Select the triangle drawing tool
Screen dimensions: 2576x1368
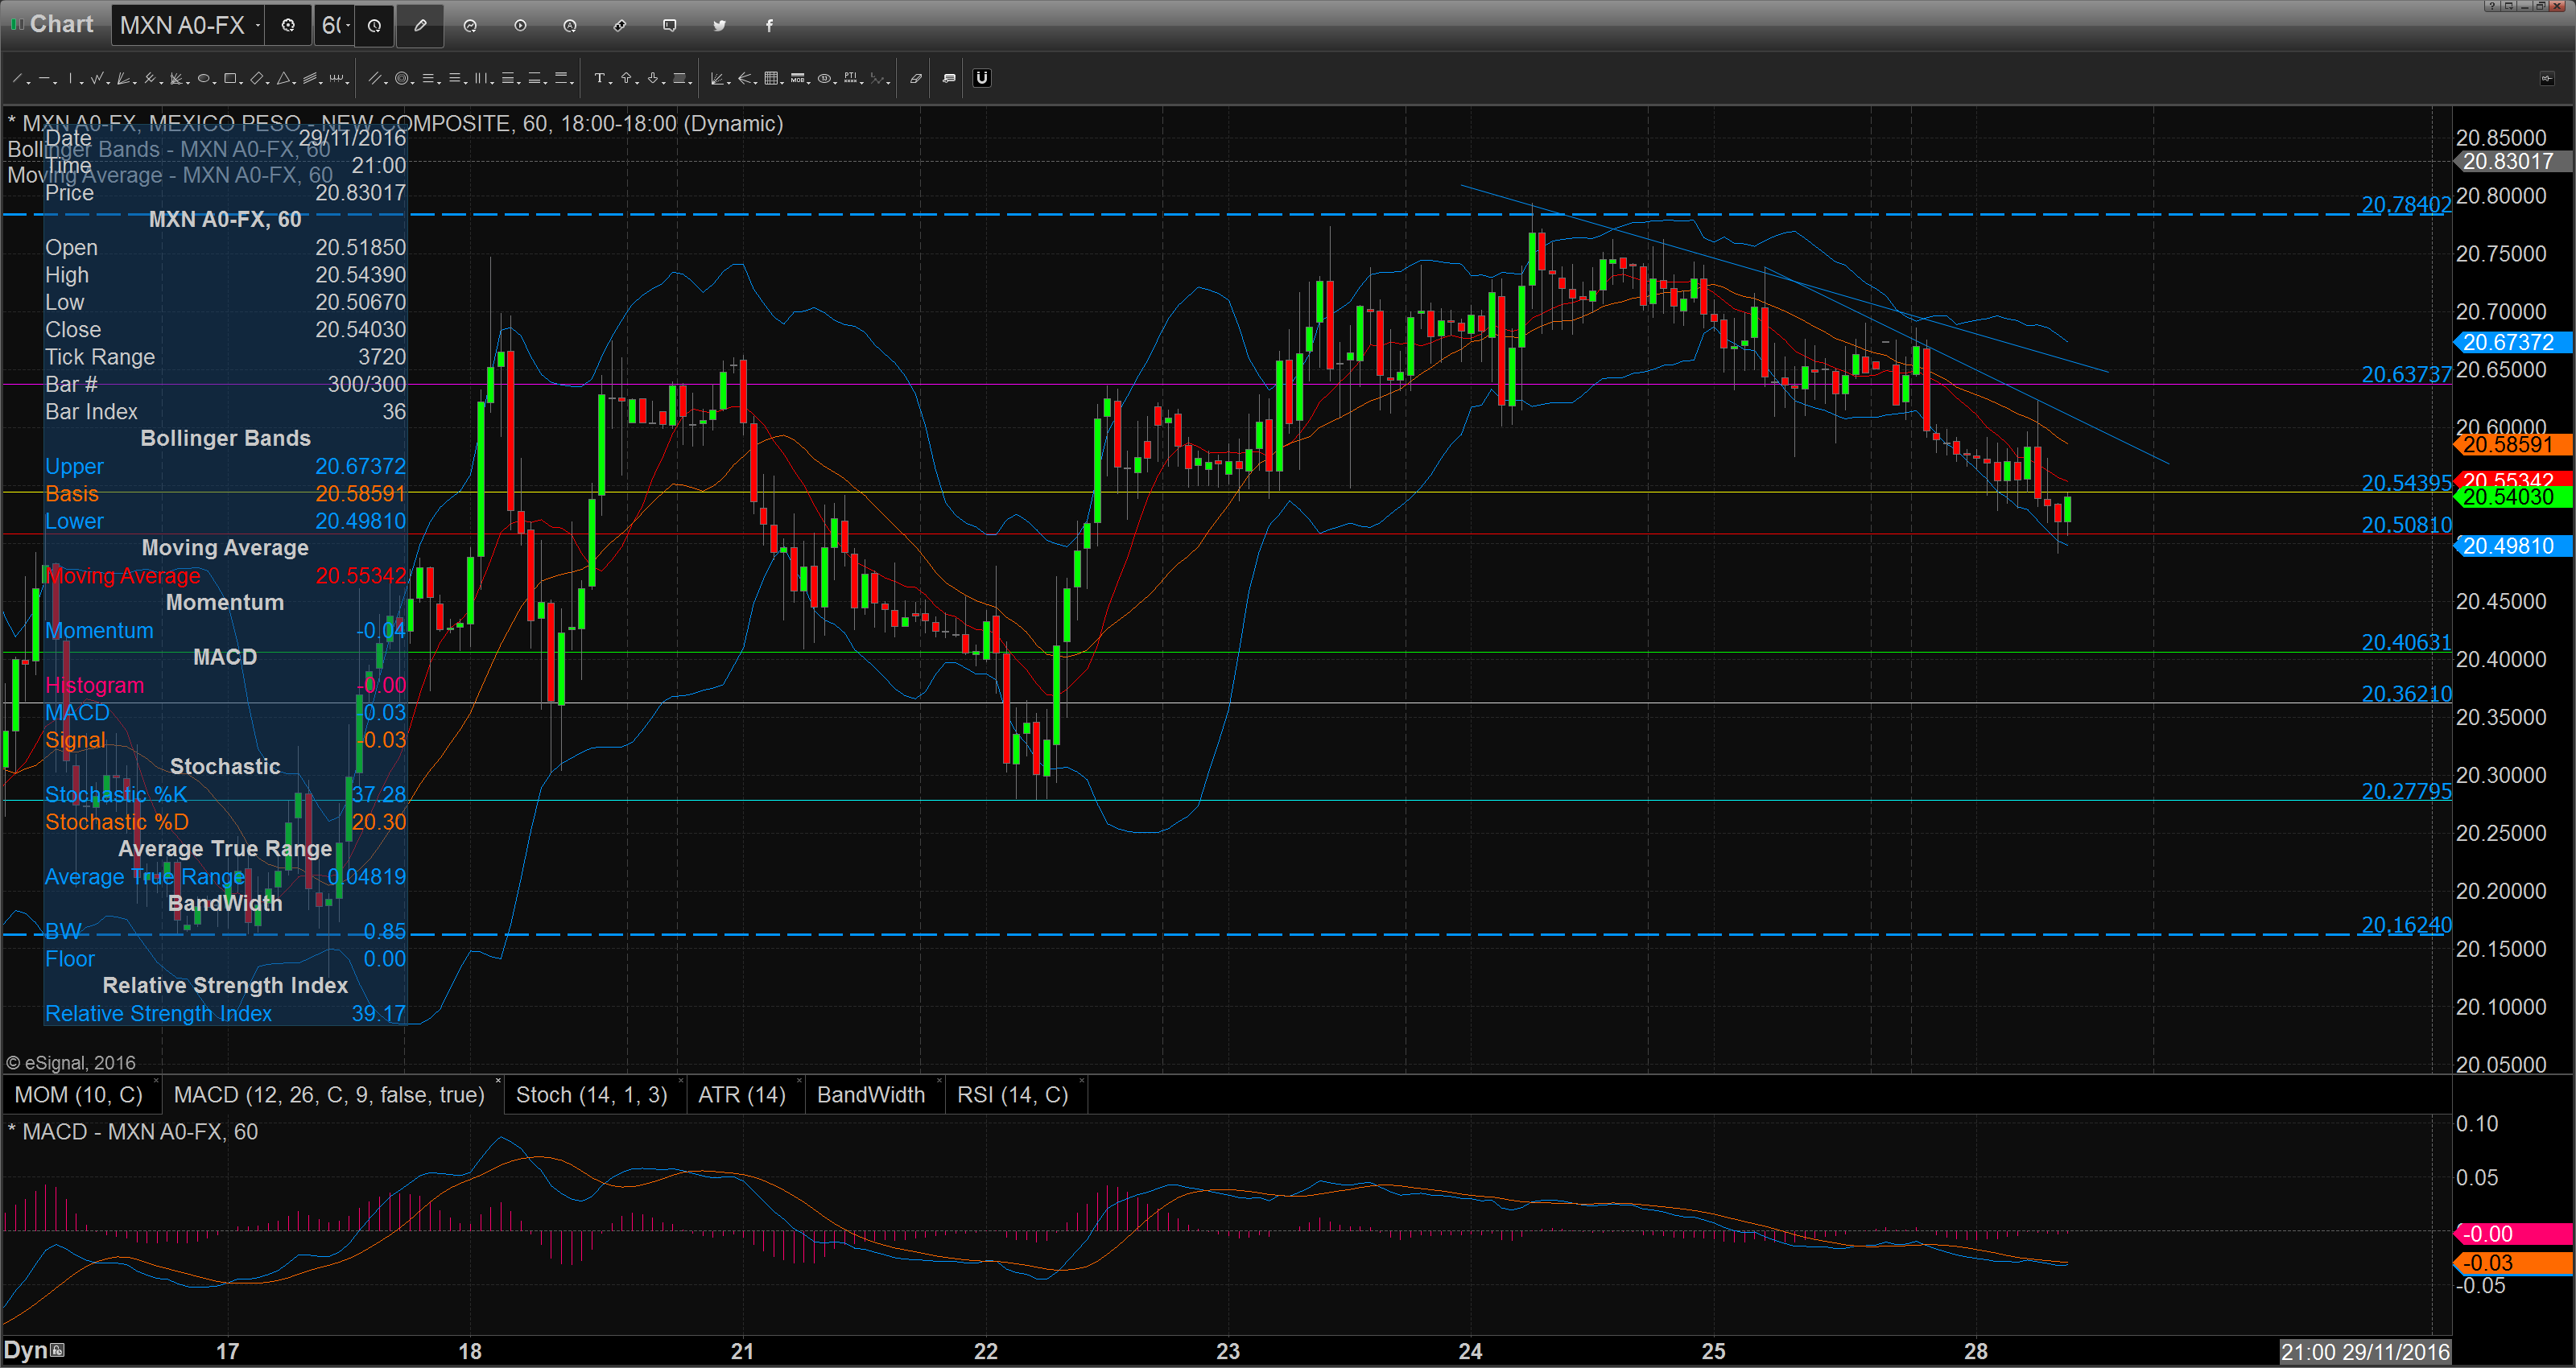(x=283, y=78)
